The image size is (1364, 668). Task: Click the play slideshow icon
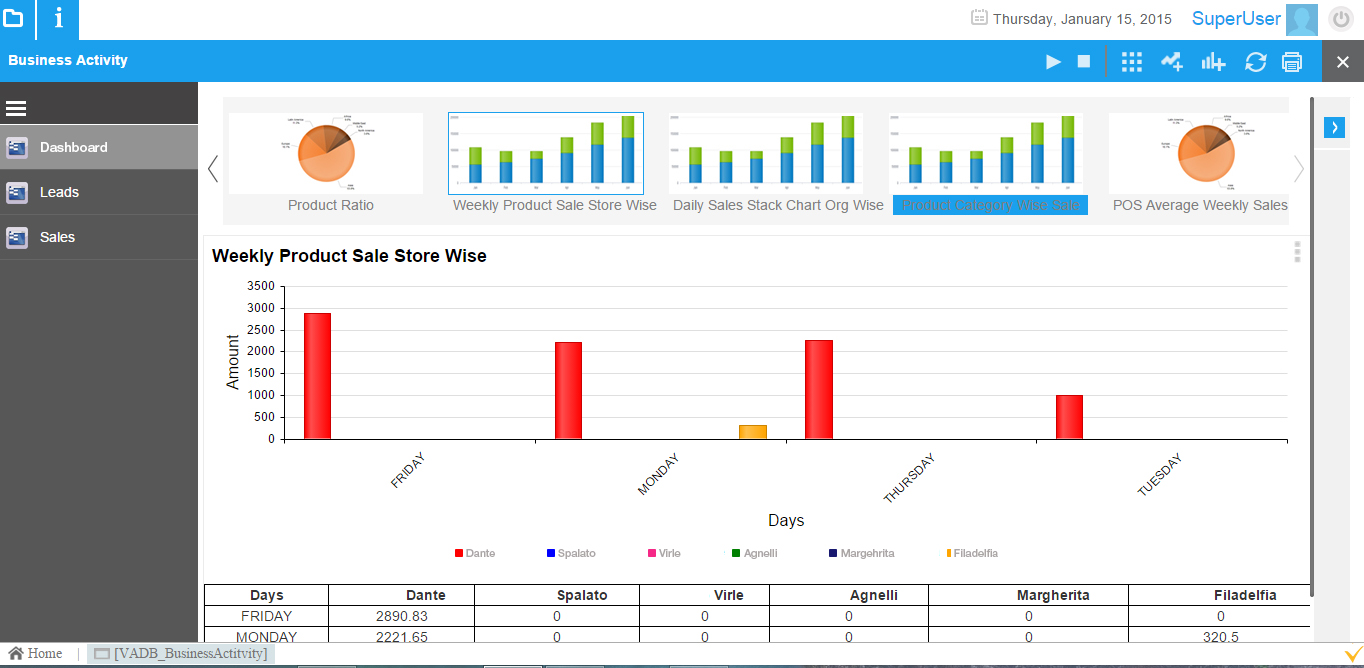1053,62
